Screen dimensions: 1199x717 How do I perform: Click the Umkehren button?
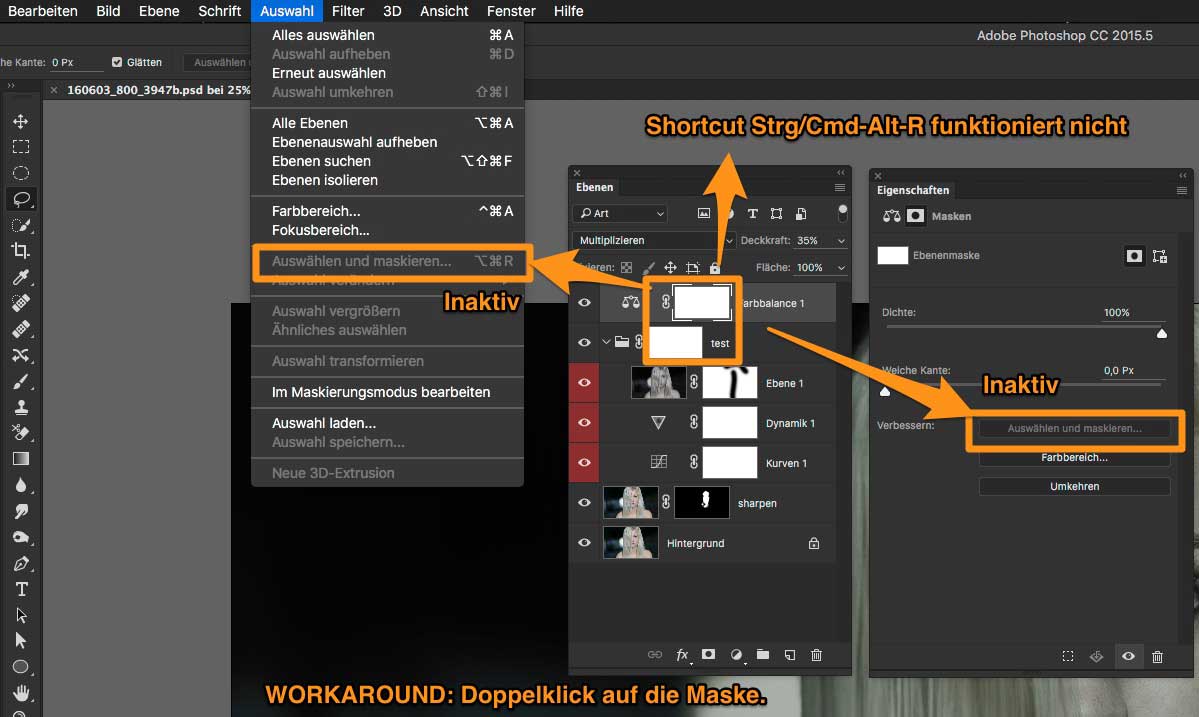point(1074,486)
